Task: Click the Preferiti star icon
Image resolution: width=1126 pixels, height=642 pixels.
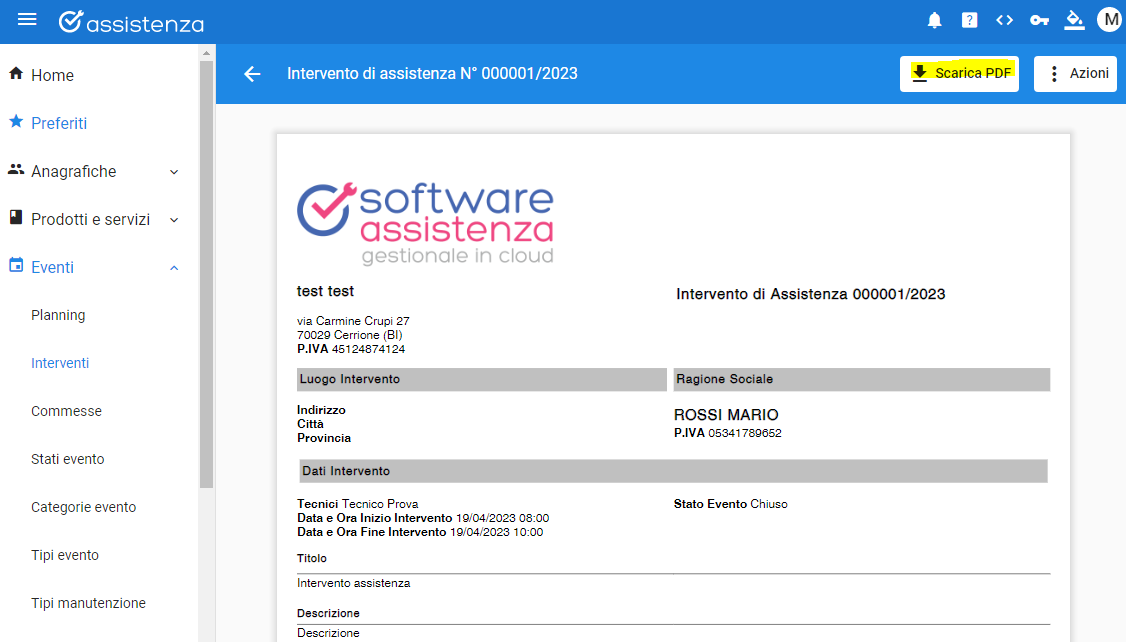Action: click(x=16, y=122)
